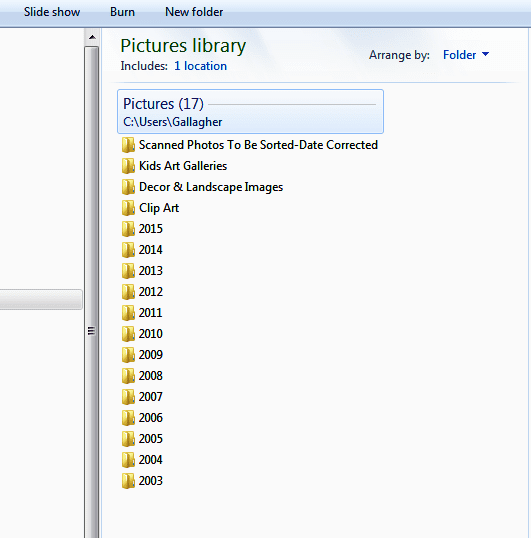The height and width of the screenshot is (538, 531).
Task: Click the dropdown arrow next to Folder
Action: [485, 54]
